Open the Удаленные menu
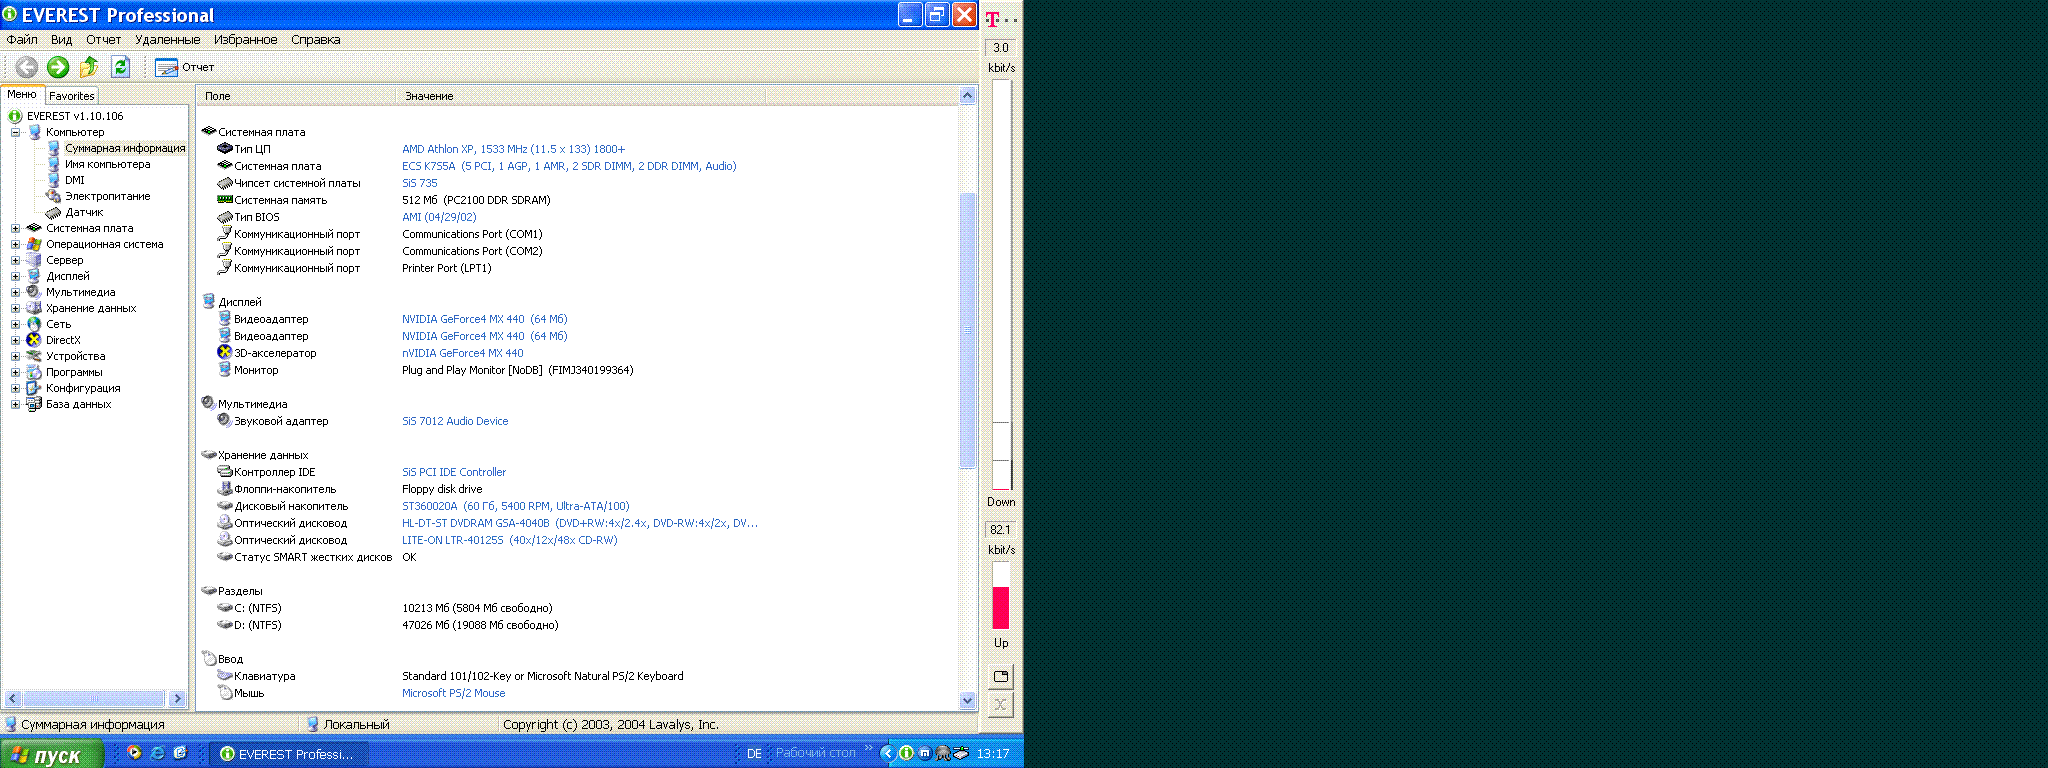The height and width of the screenshot is (768, 2048). [x=167, y=40]
